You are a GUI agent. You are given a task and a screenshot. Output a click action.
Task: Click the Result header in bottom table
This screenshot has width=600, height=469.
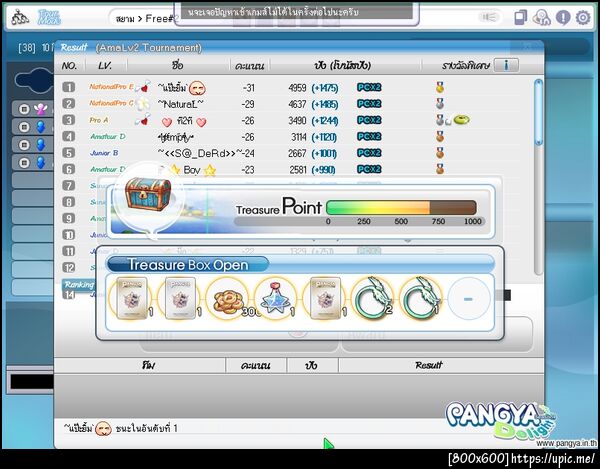429,365
